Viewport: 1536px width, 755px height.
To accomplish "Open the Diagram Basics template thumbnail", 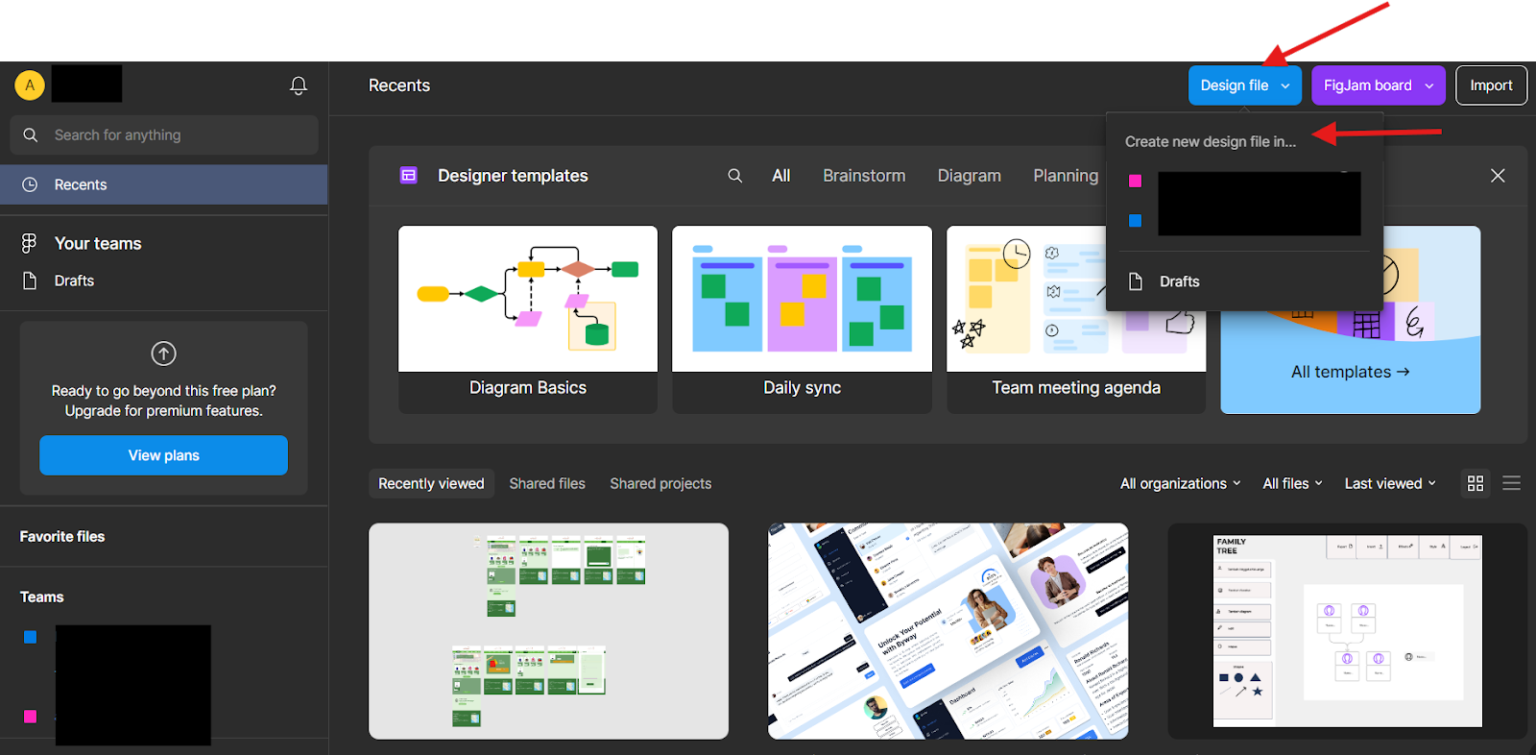I will click(x=528, y=298).
